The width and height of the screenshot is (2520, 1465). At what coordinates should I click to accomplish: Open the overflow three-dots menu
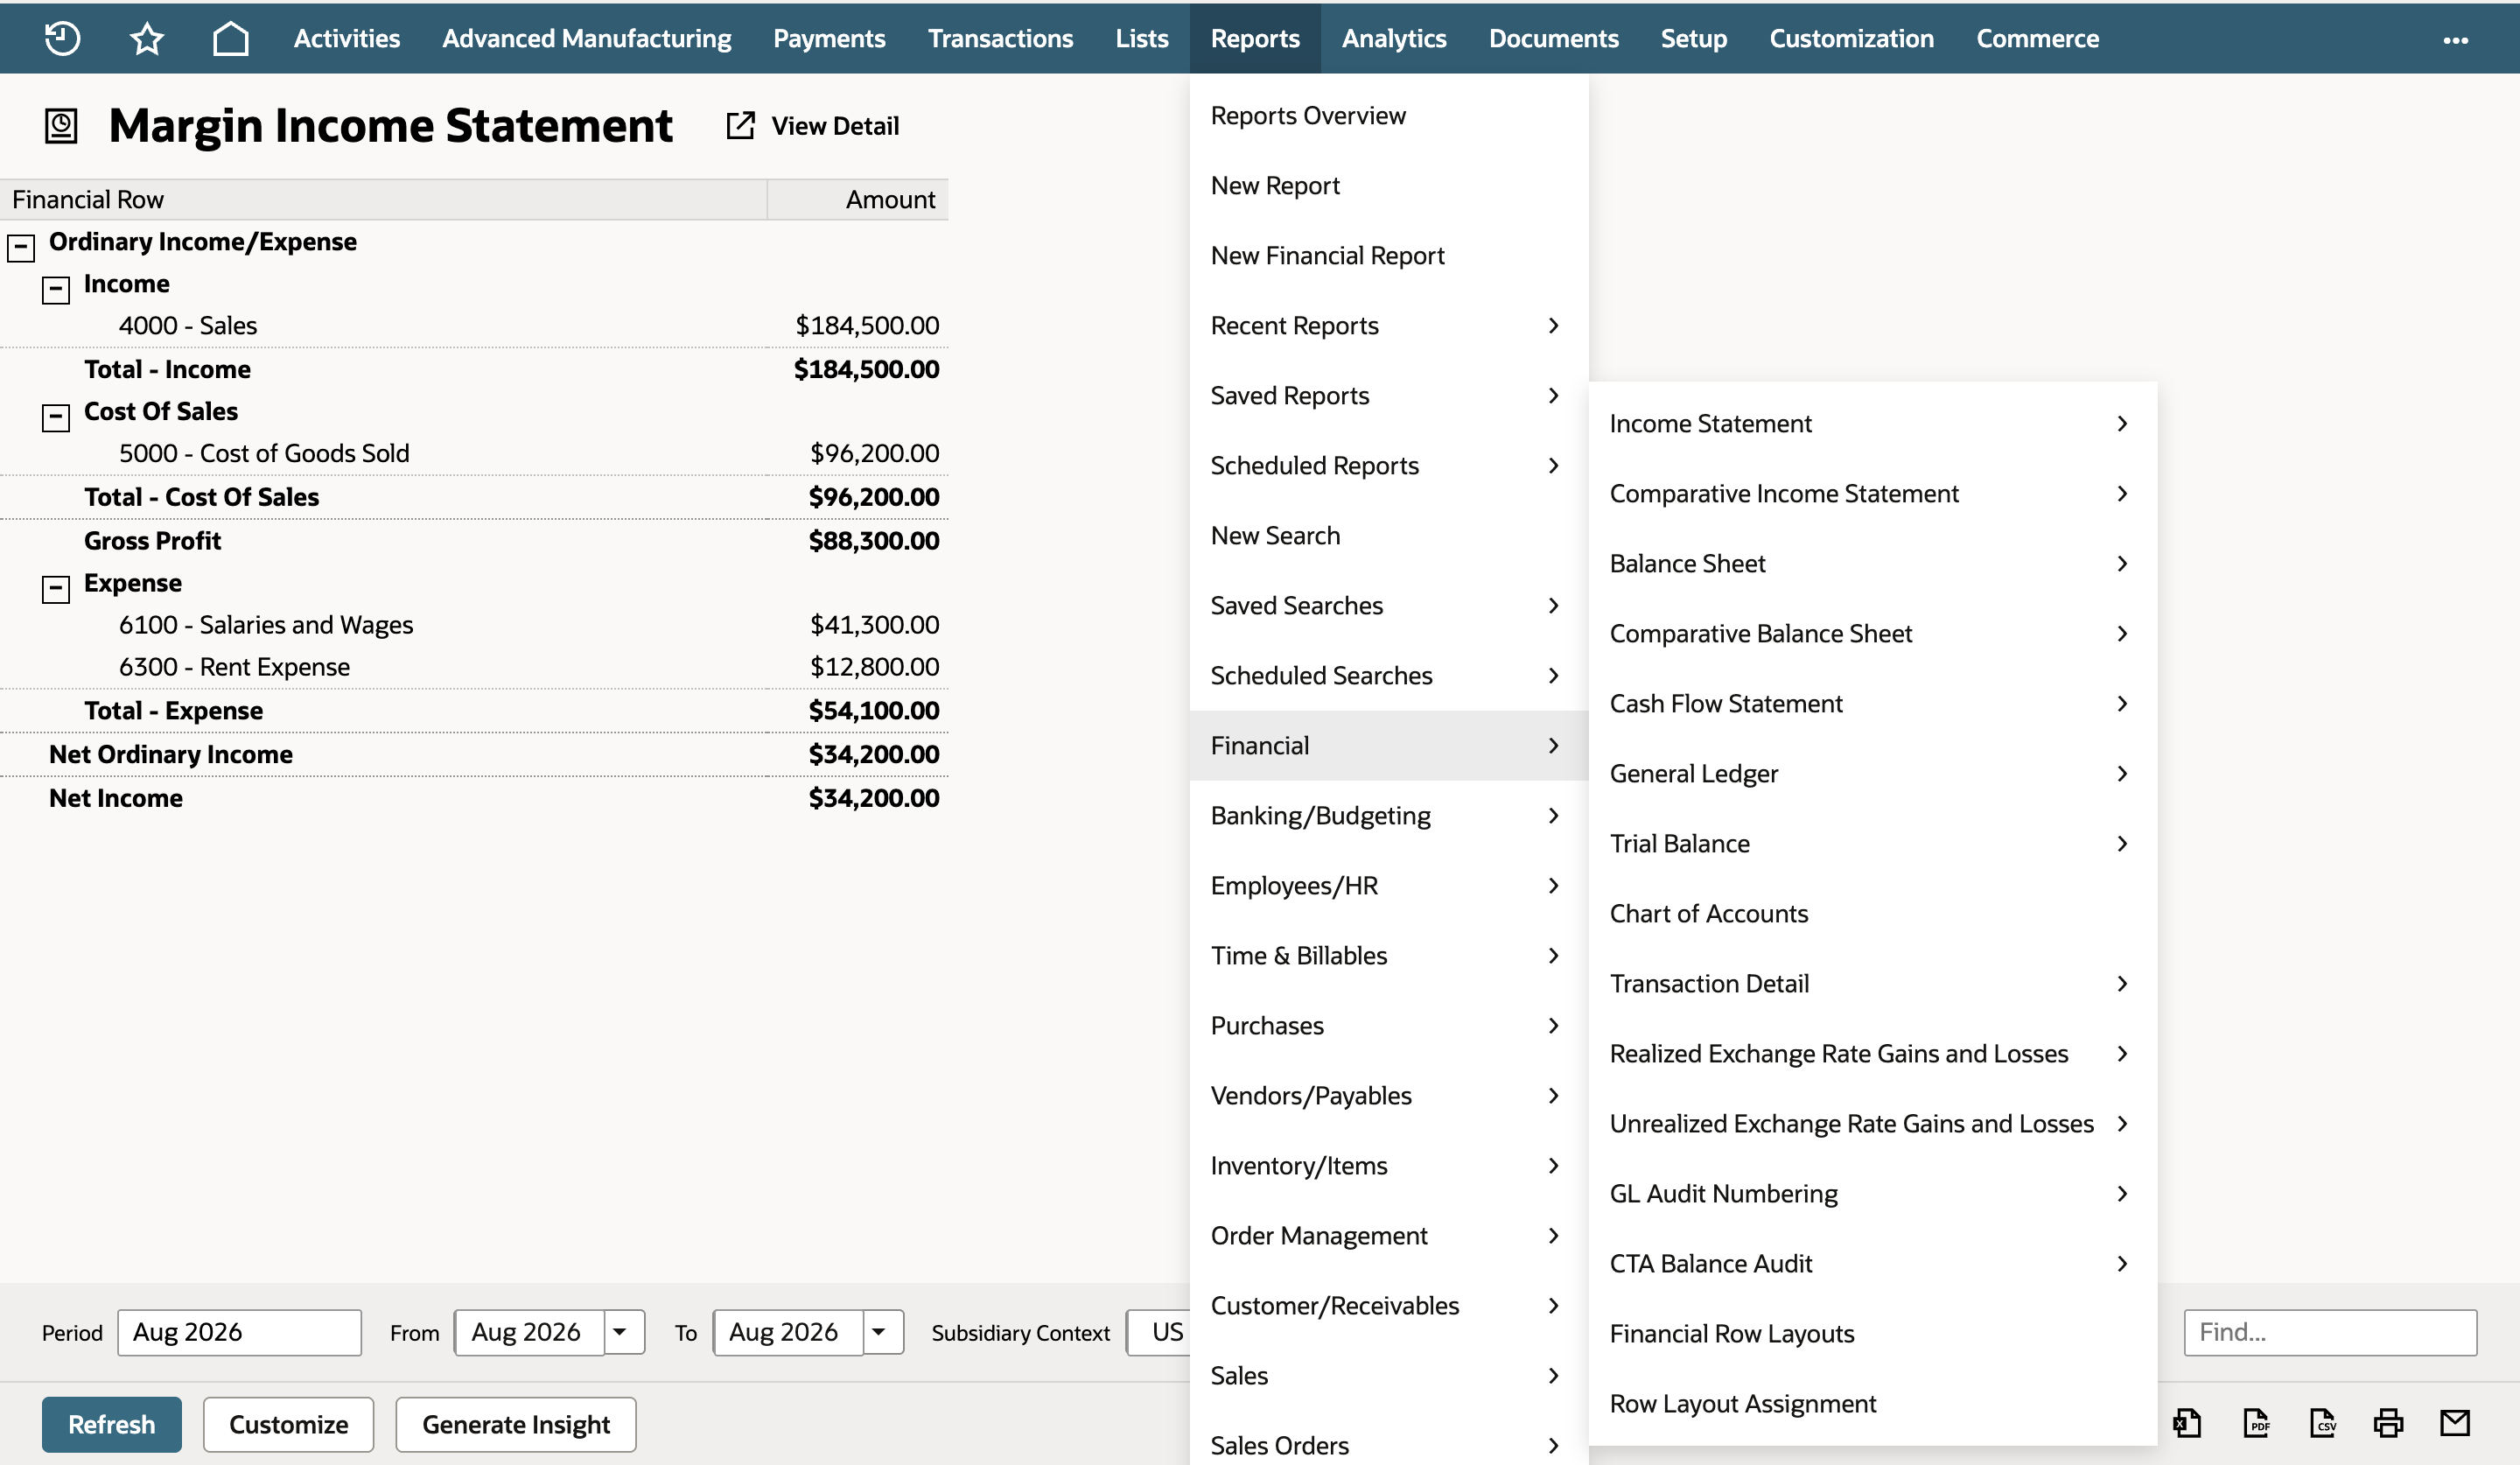pos(2456,40)
